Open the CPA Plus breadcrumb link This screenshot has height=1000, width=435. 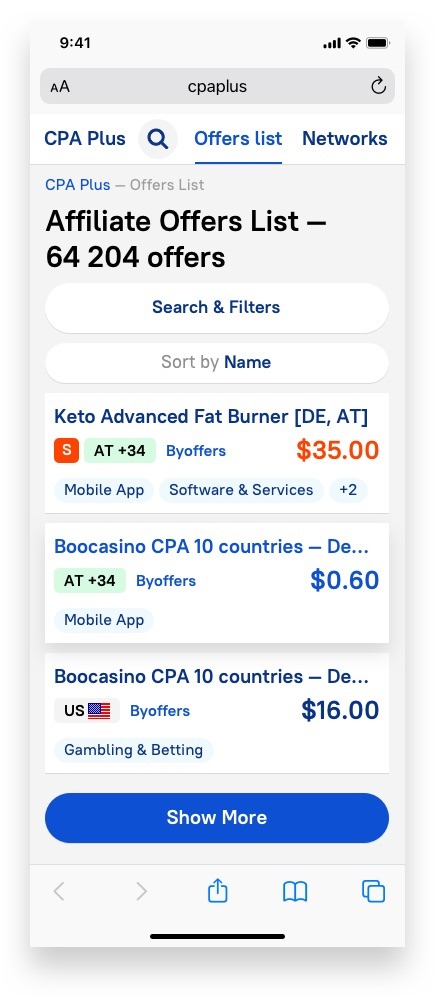78,185
